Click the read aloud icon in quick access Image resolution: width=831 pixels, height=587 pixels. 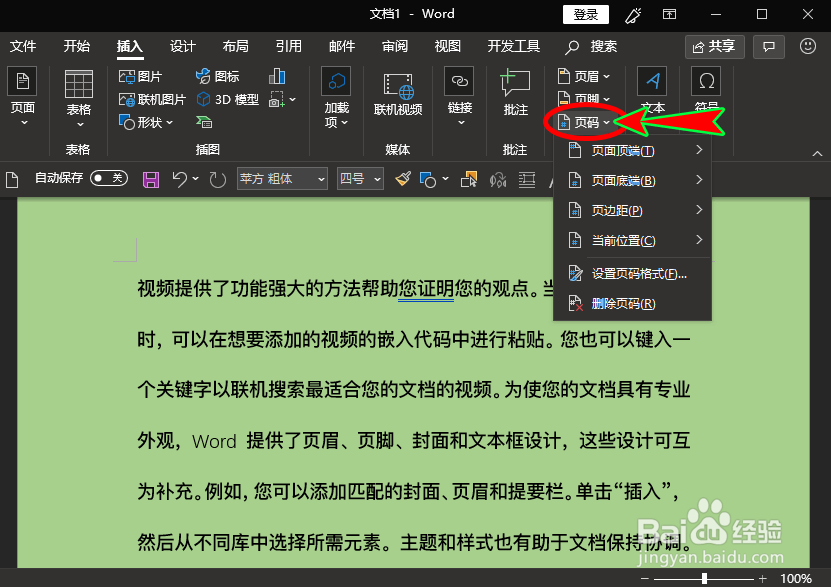point(498,180)
